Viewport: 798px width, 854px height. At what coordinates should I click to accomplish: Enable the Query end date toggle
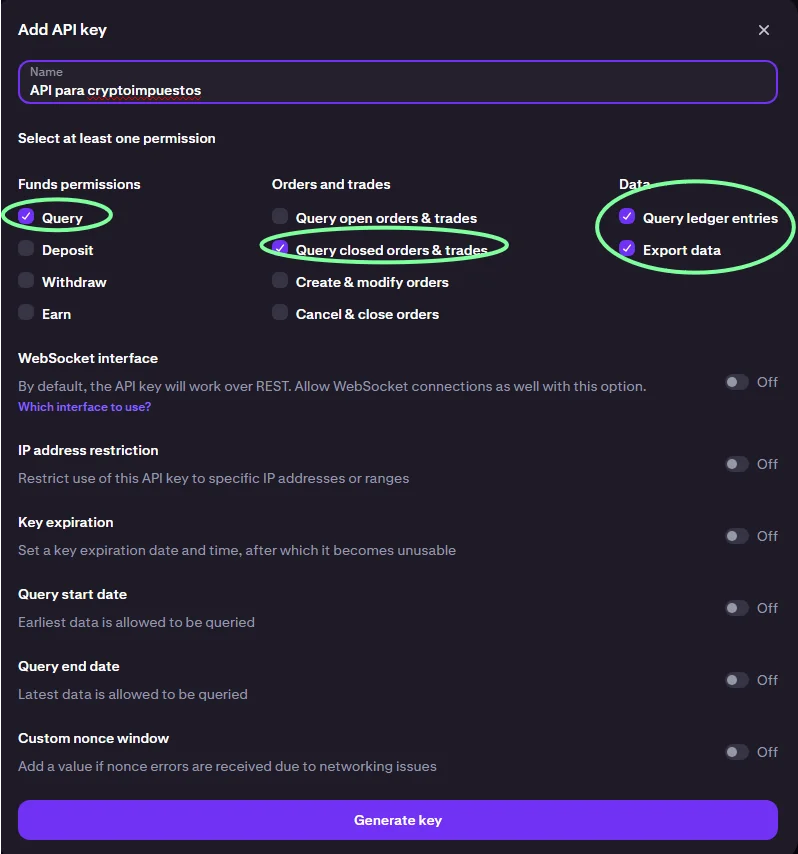[x=737, y=680]
